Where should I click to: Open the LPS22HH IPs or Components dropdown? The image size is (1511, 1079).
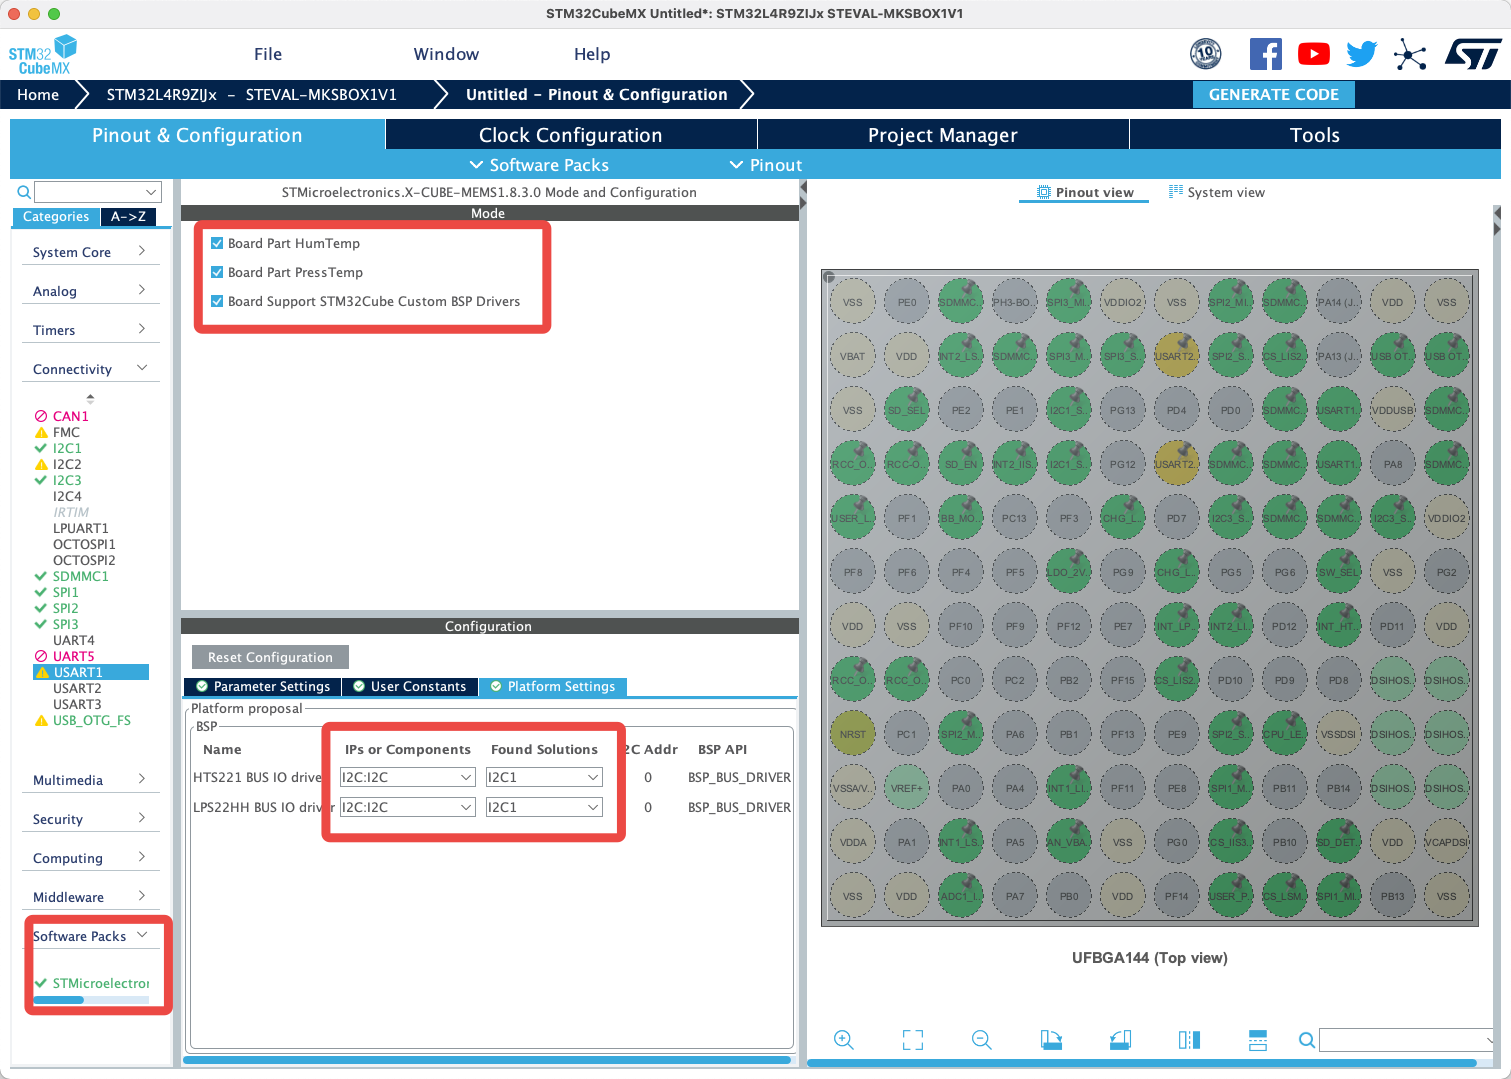point(406,807)
